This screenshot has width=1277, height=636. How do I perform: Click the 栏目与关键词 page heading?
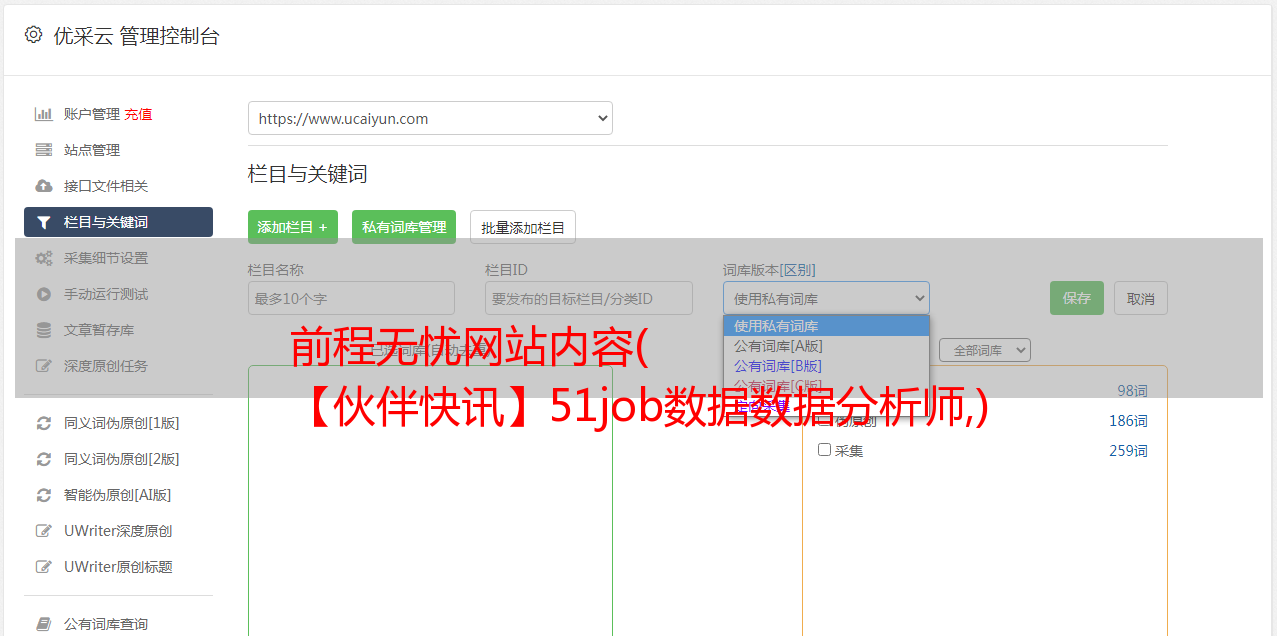point(308,174)
